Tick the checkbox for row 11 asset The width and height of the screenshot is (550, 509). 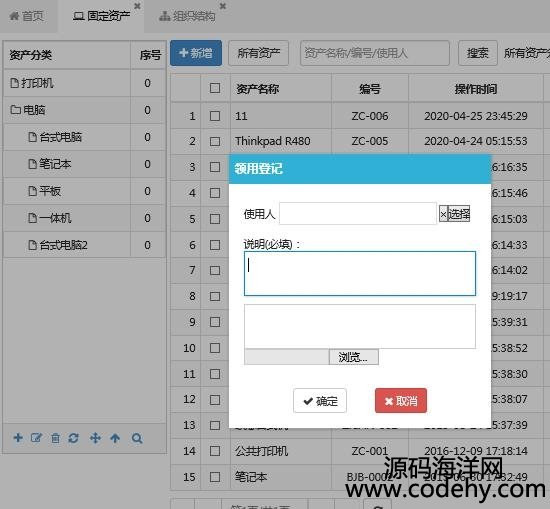pos(215,374)
